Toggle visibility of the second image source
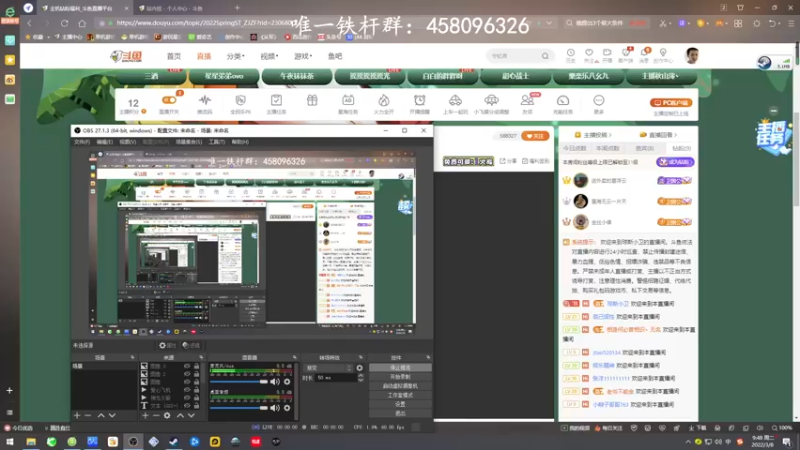The image size is (800, 450). tap(187, 374)
